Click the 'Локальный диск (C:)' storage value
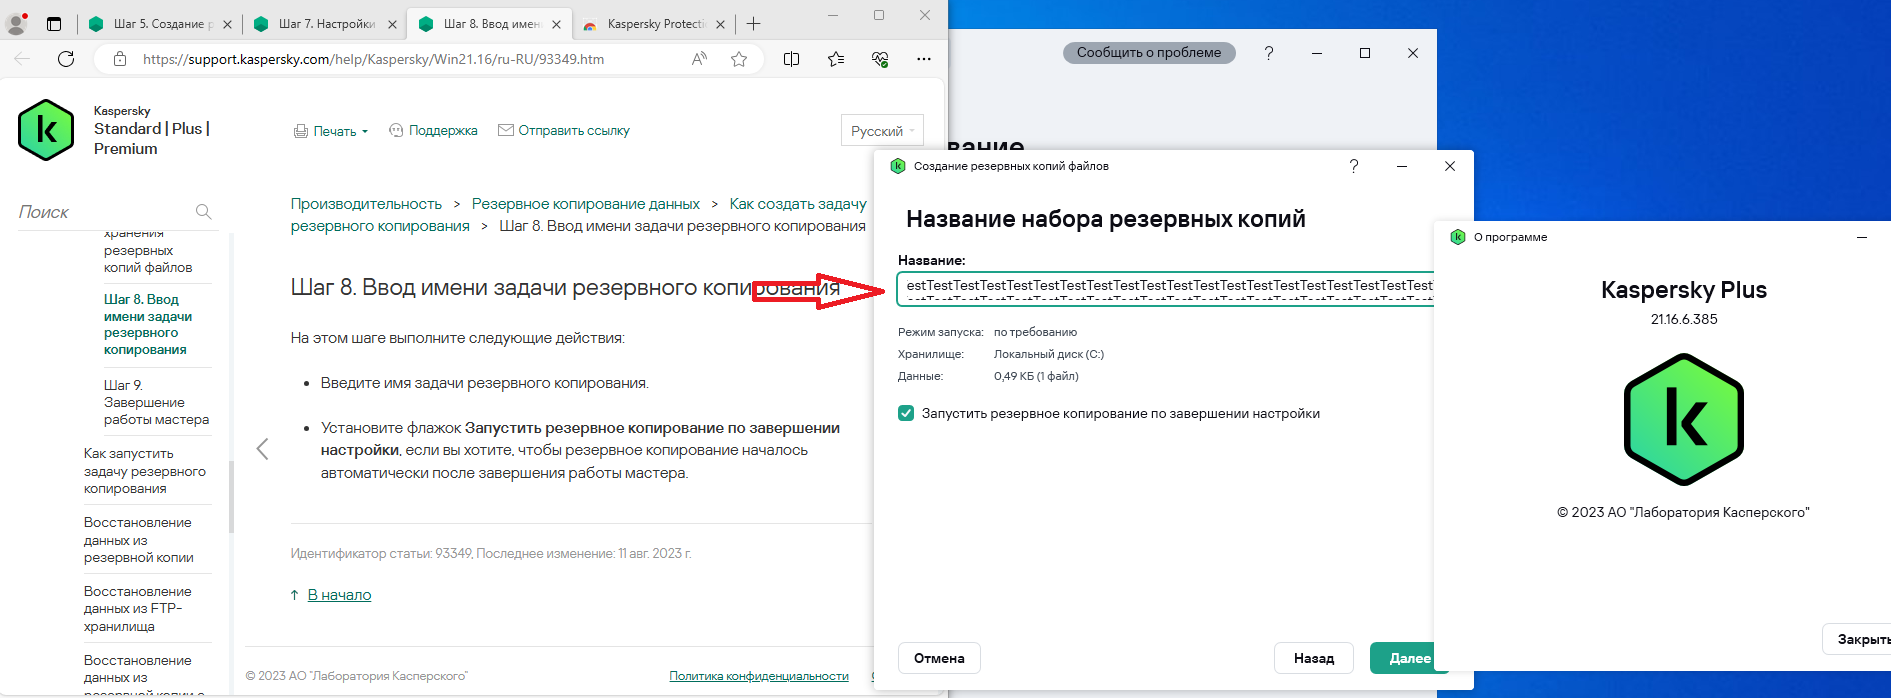1891x698 pixels. [x=1049, y=354]
